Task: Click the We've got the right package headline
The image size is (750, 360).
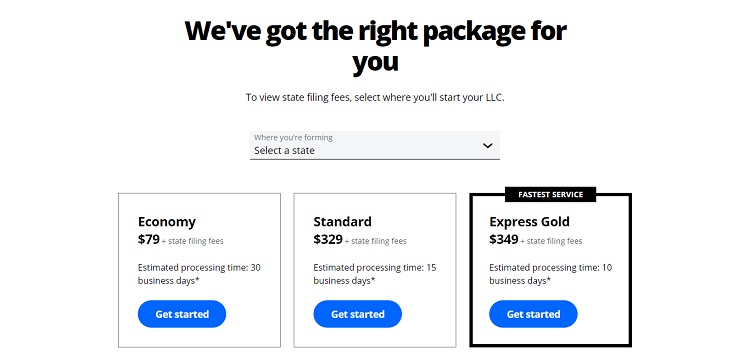Action: 375,46
